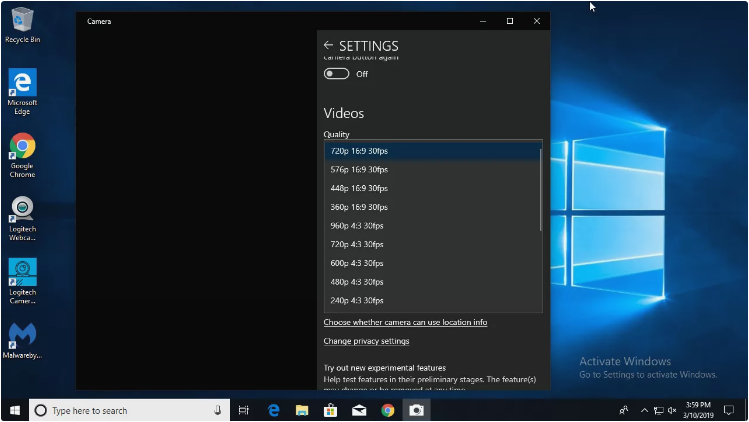Choose 360p 16:9 30fps quality option

point(432,207)
